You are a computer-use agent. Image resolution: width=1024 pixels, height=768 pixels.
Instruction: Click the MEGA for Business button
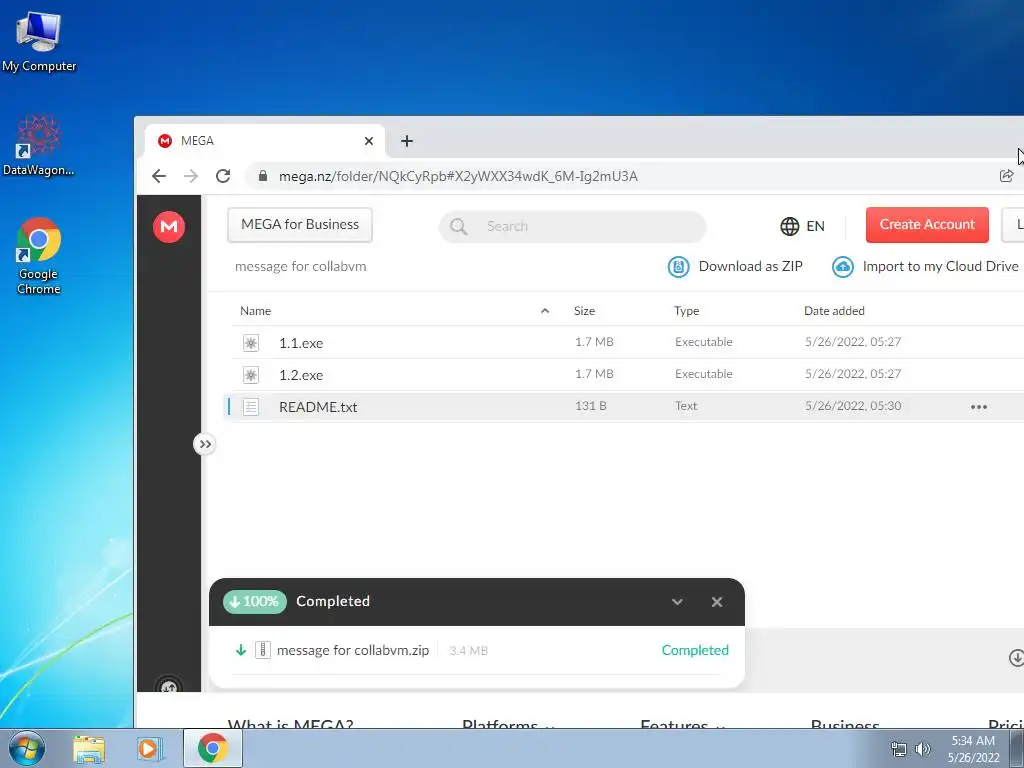click(300, 225)
